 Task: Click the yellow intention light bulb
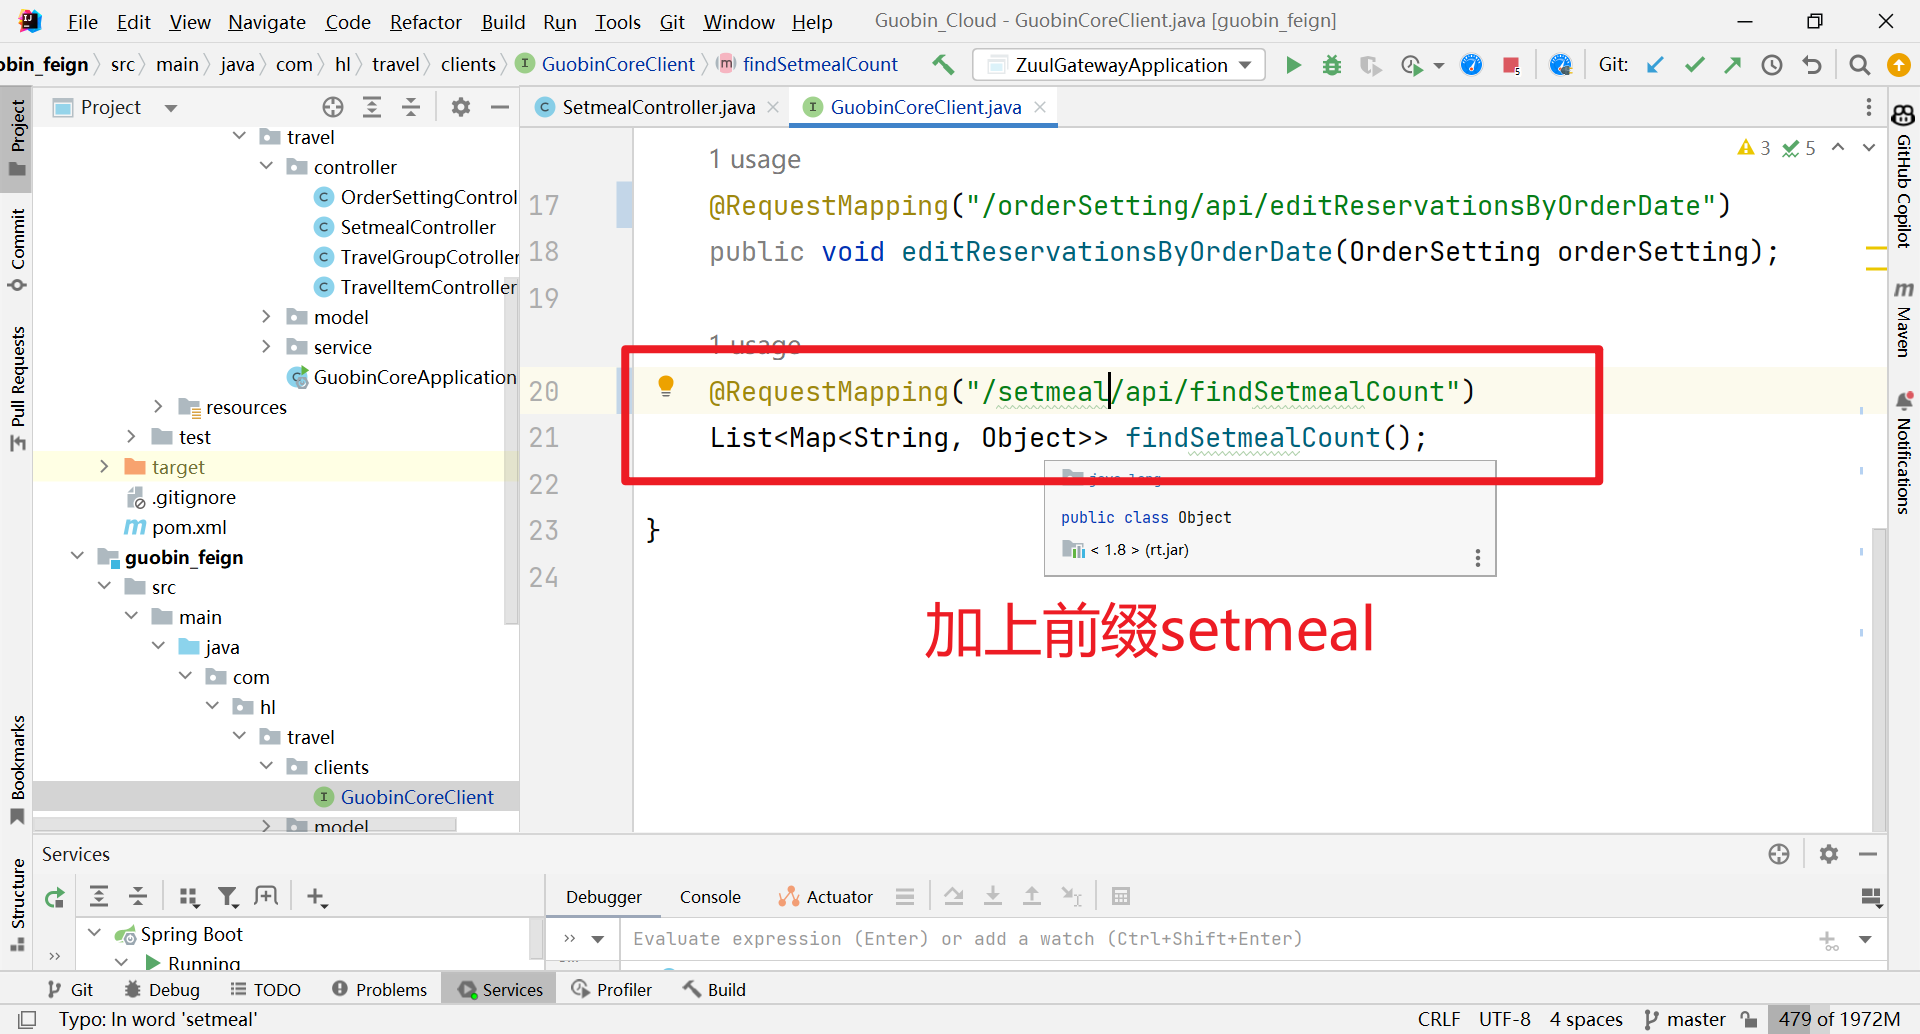click(x=666, y=386)
